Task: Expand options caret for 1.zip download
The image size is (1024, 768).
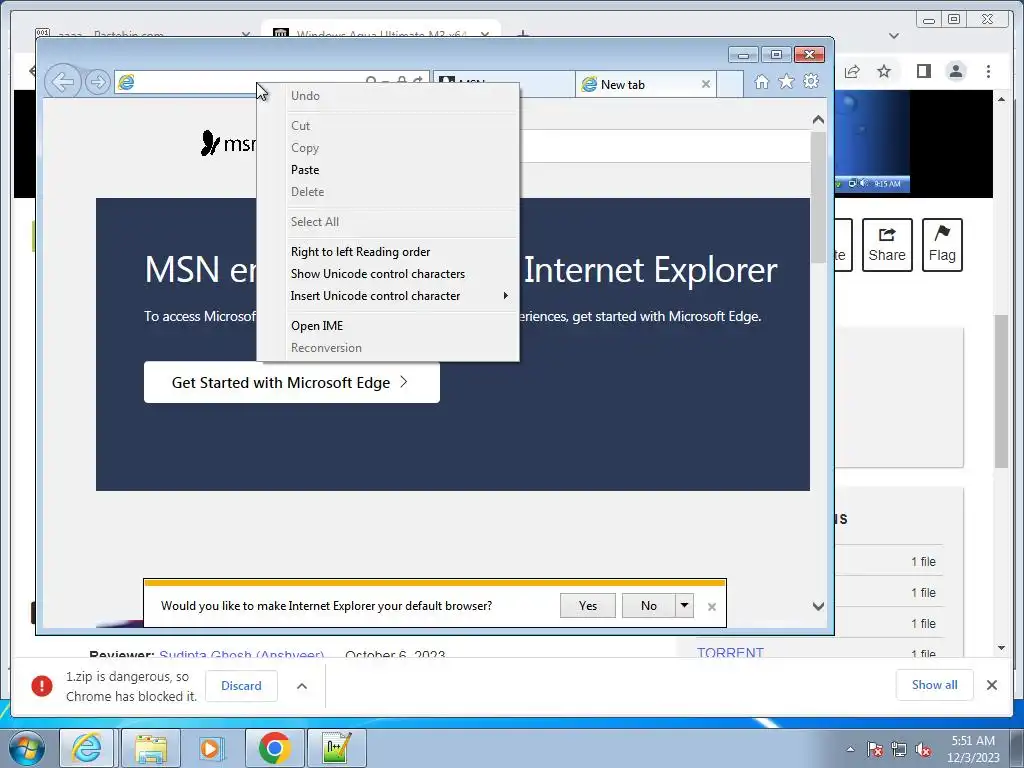Action: tap(302, 686)
